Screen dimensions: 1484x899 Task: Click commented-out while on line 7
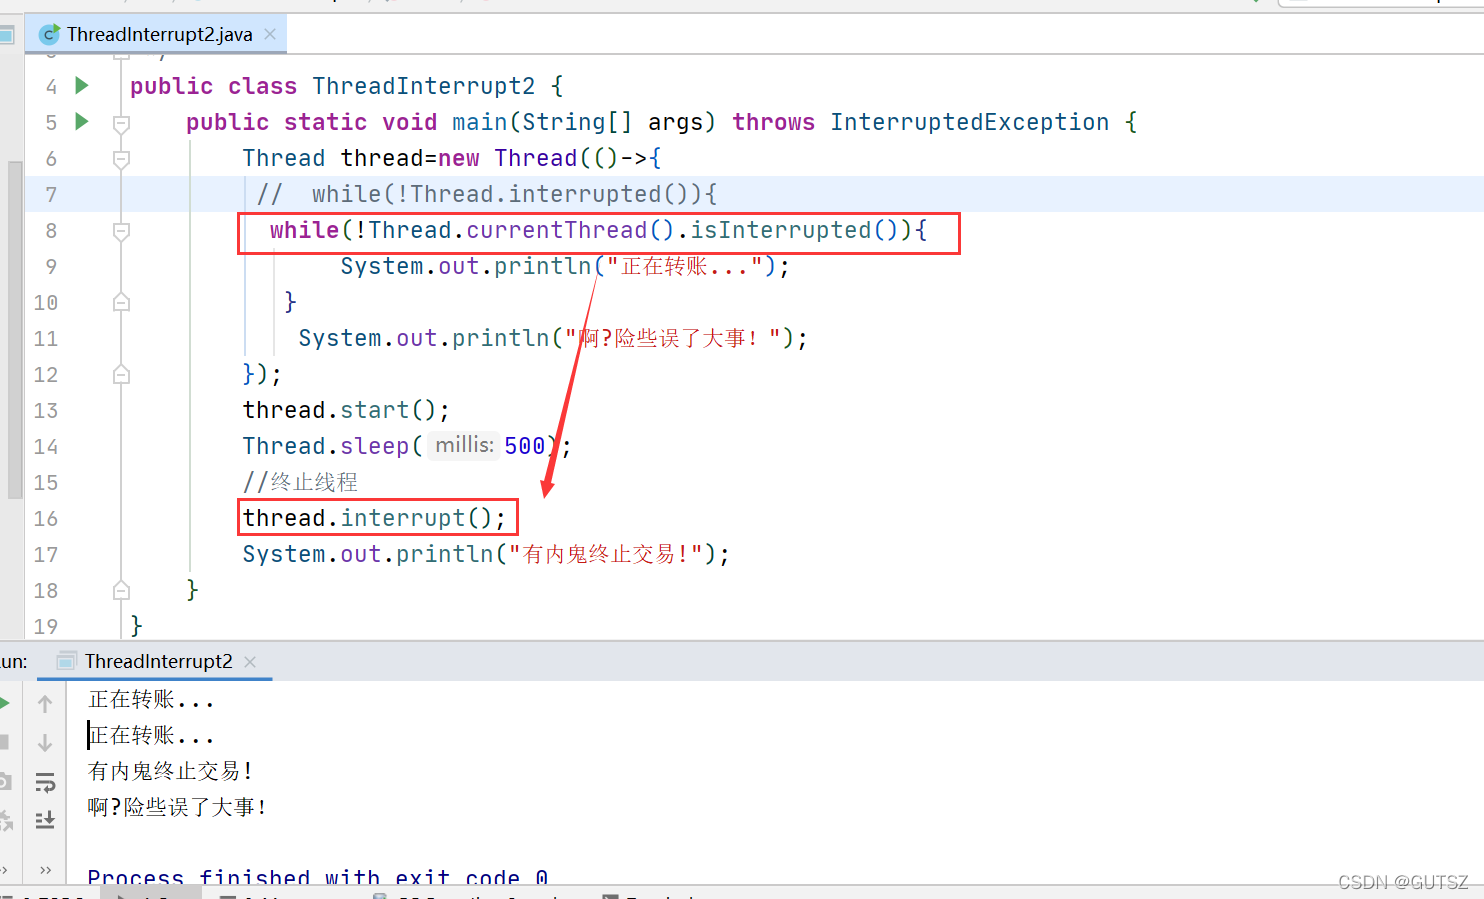(486, 194)
